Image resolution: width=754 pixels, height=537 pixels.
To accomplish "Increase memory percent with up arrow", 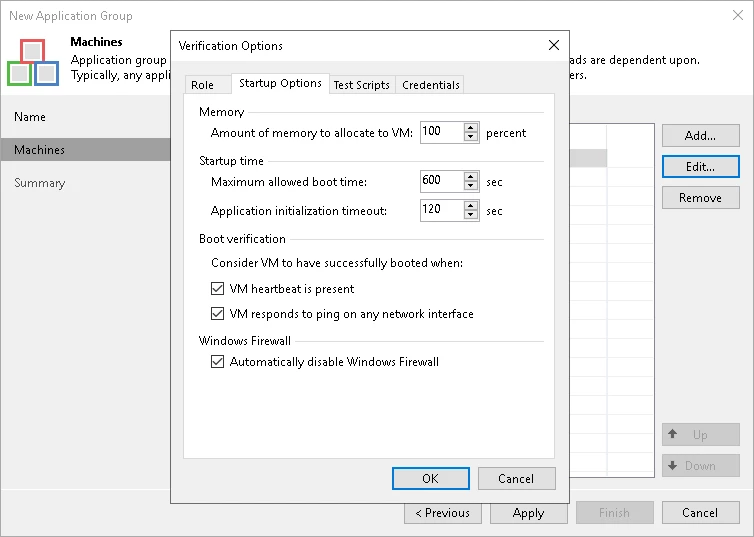I will pyautogui.click(x=471, y=127).
